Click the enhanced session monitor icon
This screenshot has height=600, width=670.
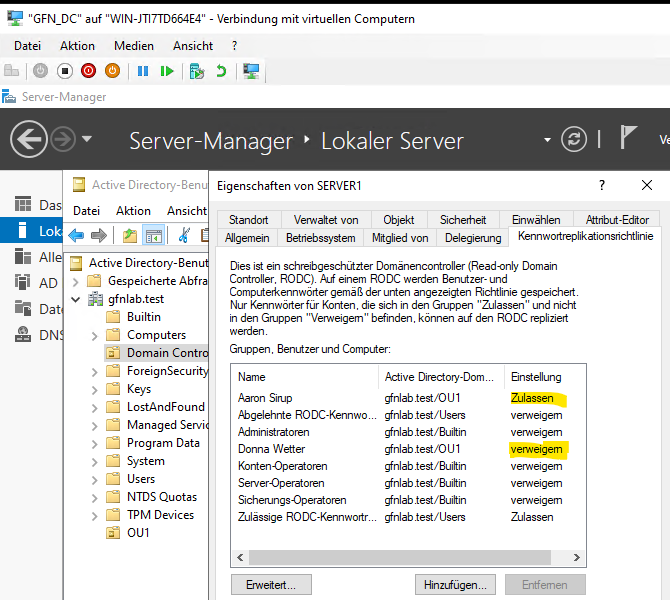click(252, 71)
